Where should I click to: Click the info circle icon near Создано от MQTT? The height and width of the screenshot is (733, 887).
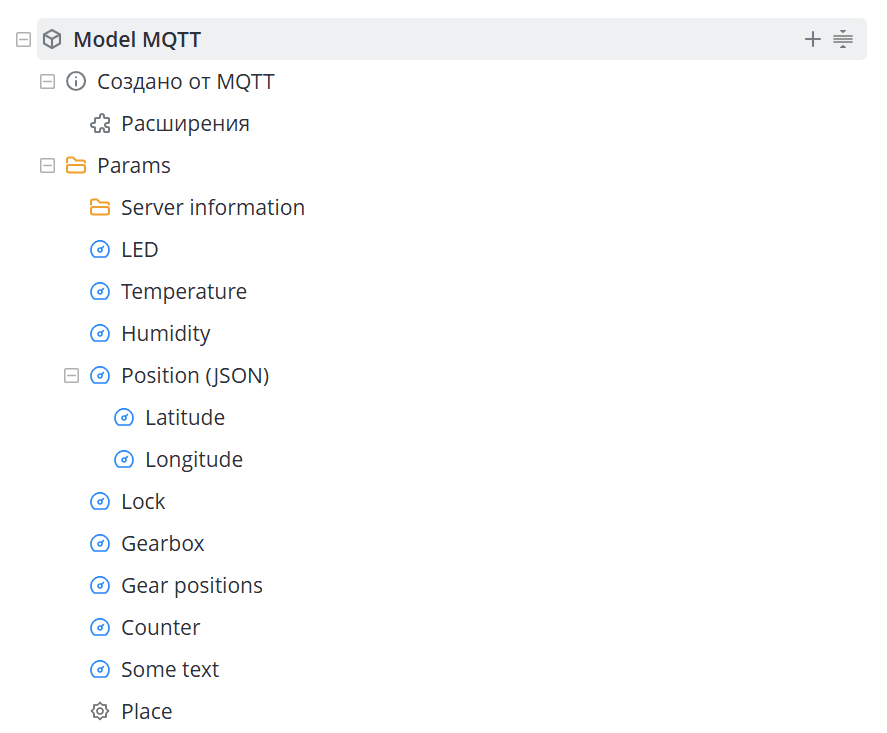coord(76,81)
